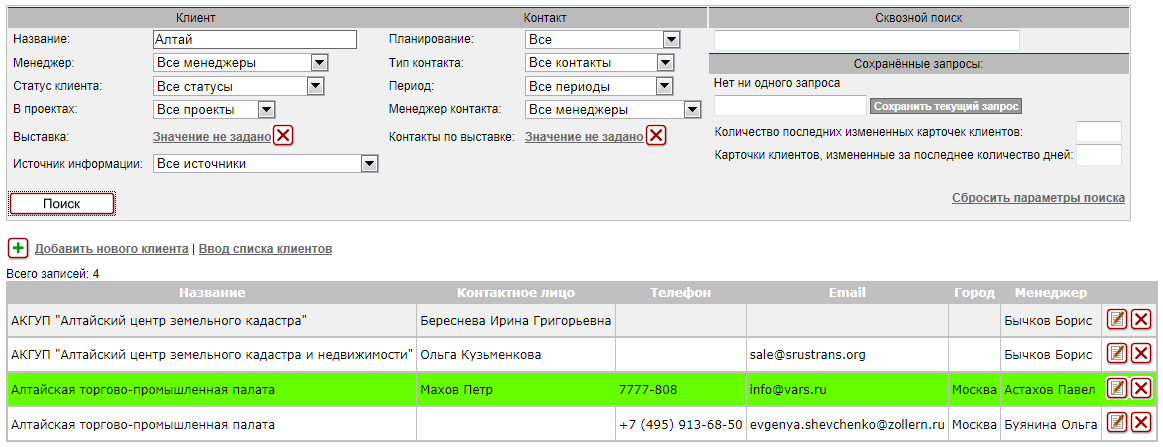Delete the highlighted Махов Петр row

1141,389
